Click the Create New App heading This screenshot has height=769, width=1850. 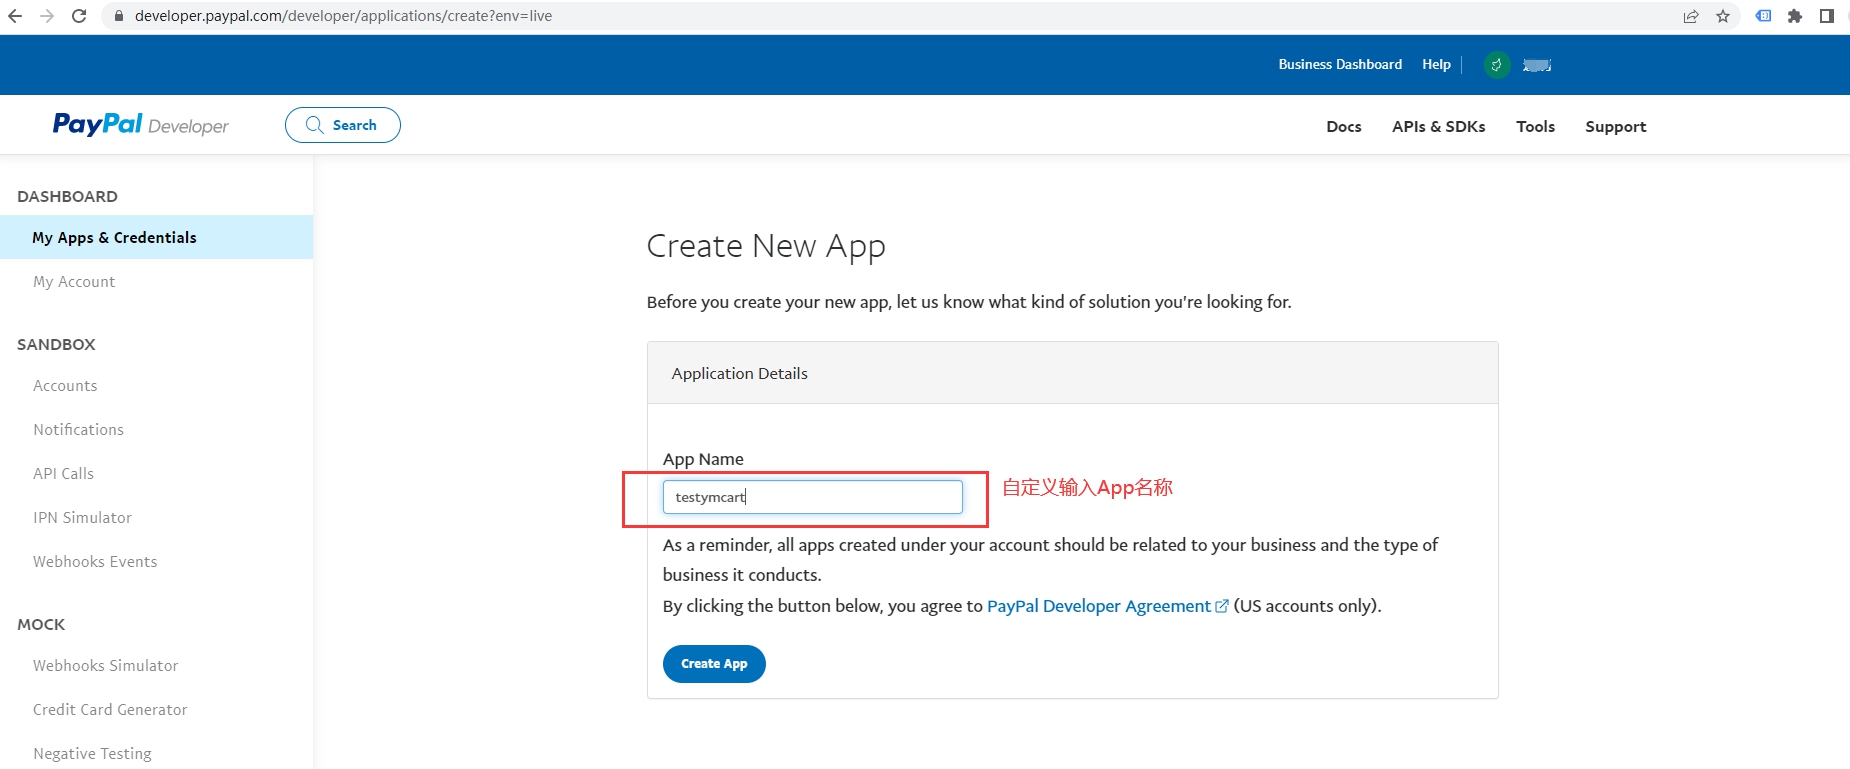pyautogui.click(x=766, y=246)
